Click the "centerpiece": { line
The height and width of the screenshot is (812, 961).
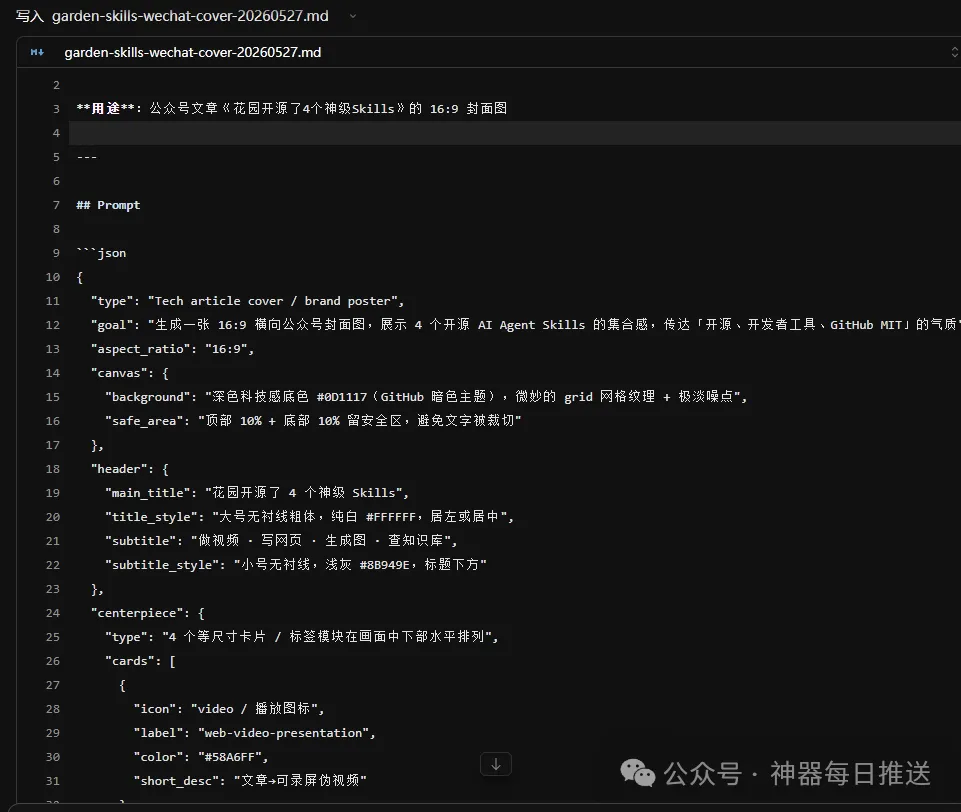[148, 613]
